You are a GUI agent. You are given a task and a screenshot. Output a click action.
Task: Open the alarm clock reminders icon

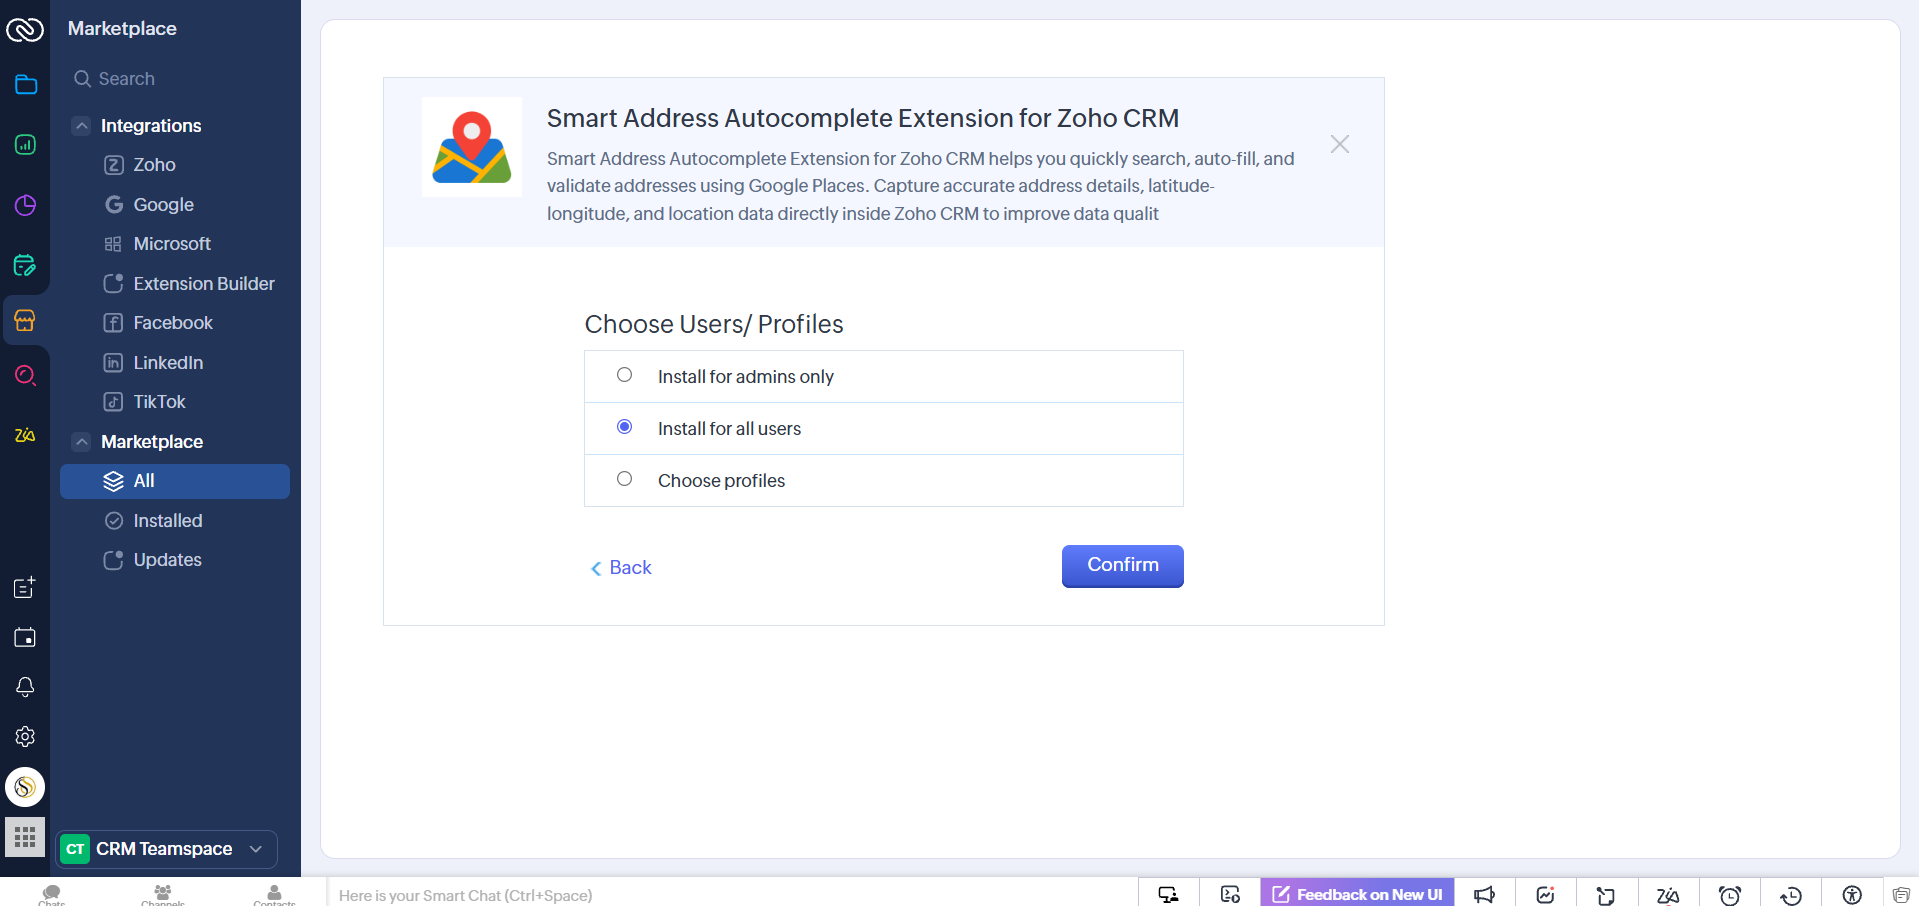[x=1729, y=894]
